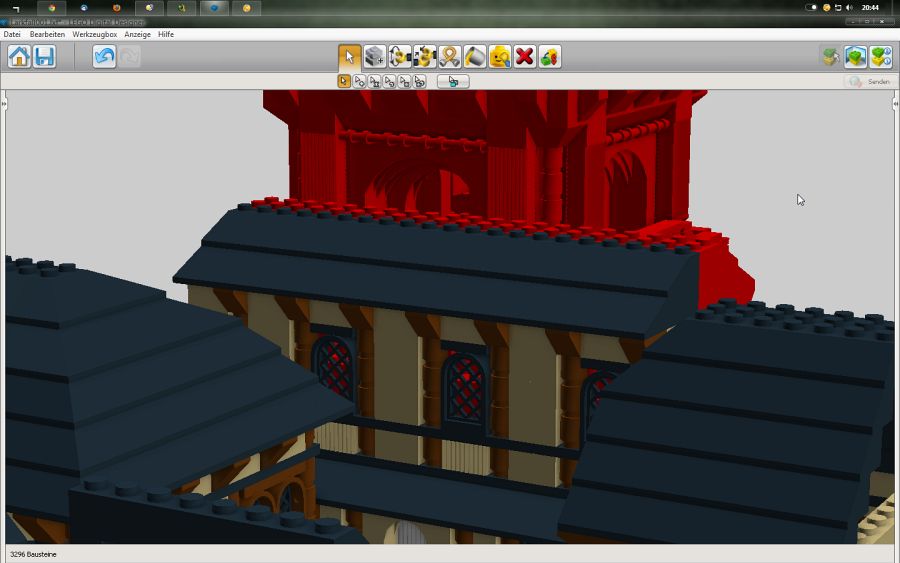Choose the Hinge rotation tool

400,57
